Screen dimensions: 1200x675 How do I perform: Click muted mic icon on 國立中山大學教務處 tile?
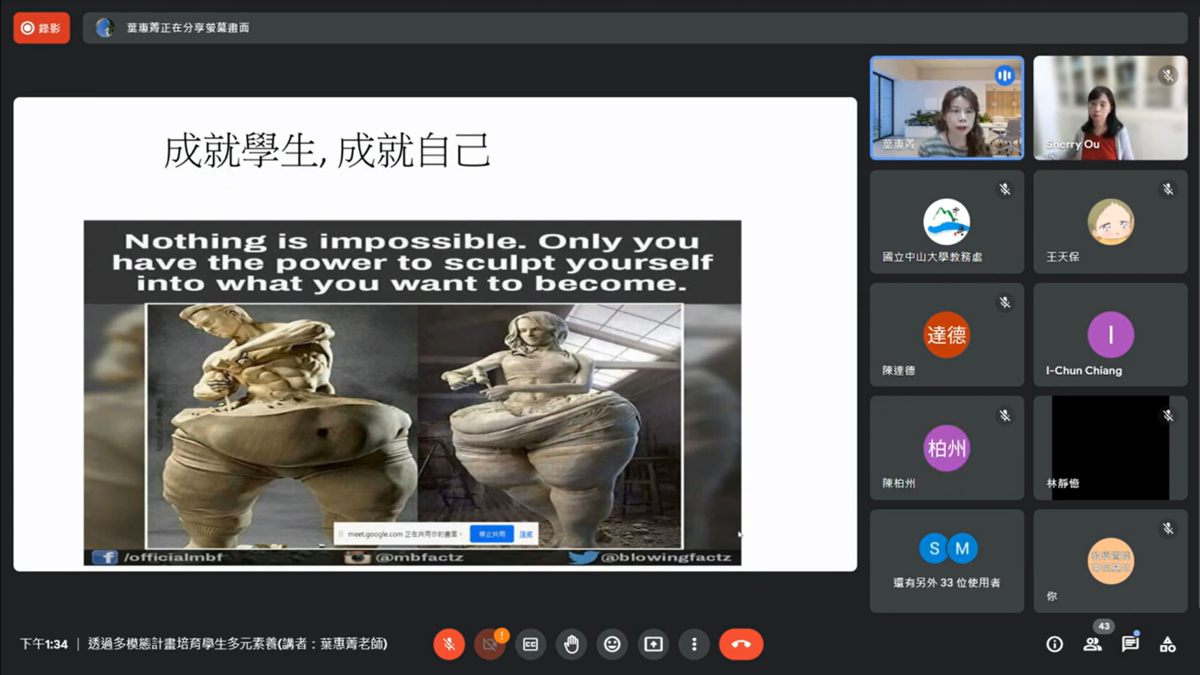(1004, 189)
